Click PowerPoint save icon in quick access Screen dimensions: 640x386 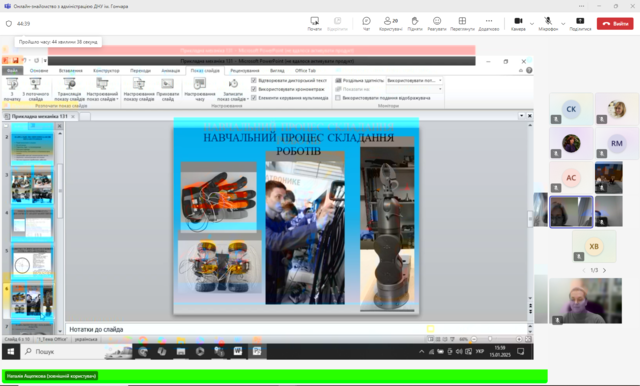point(15,61)
